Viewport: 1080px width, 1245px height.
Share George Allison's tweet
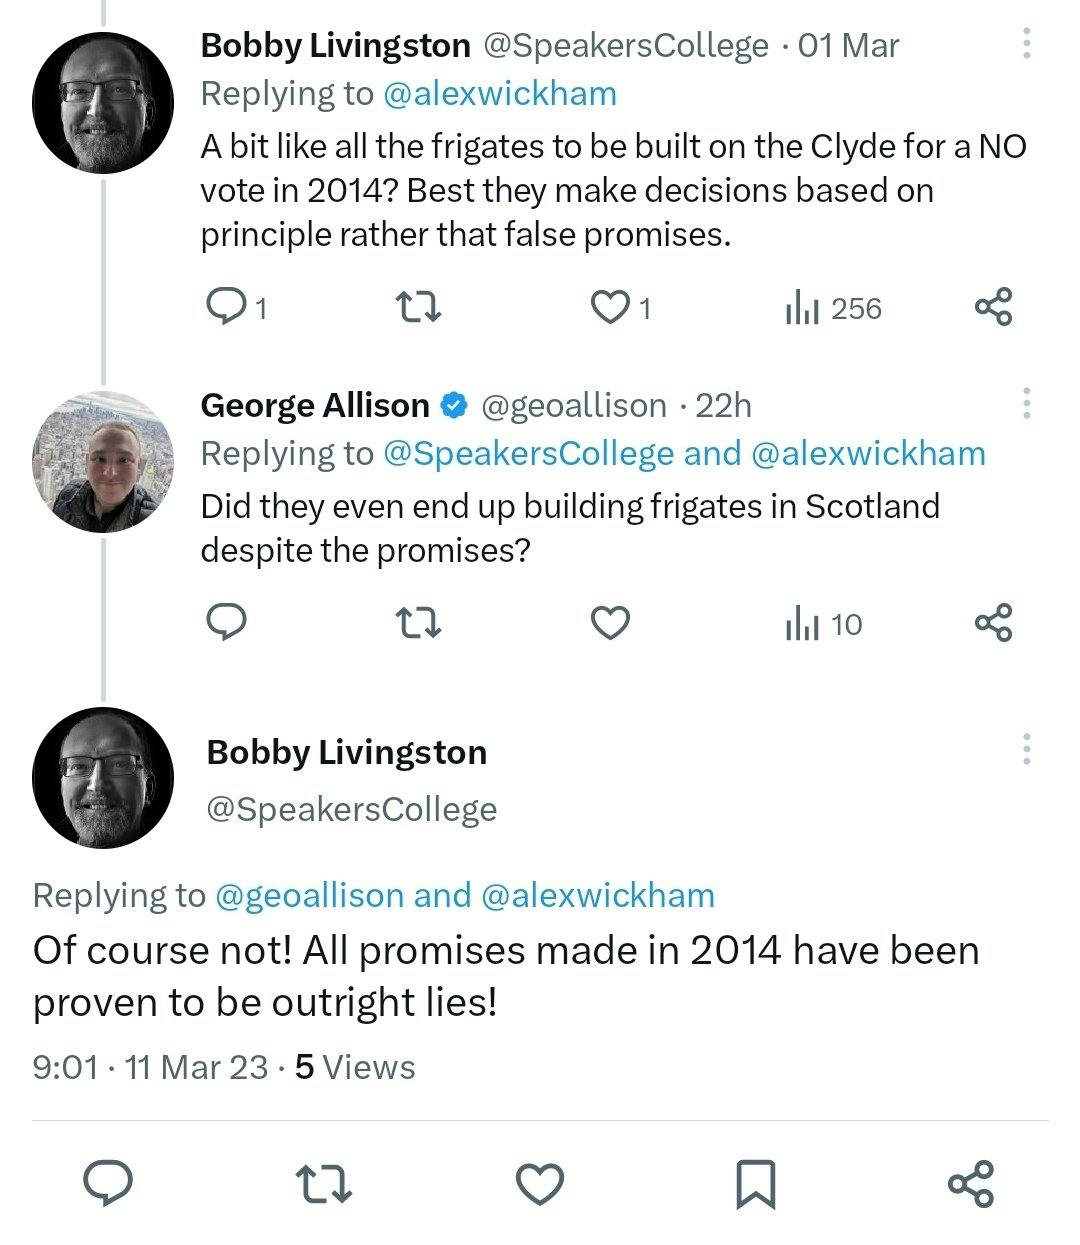(x=993, y=623)
